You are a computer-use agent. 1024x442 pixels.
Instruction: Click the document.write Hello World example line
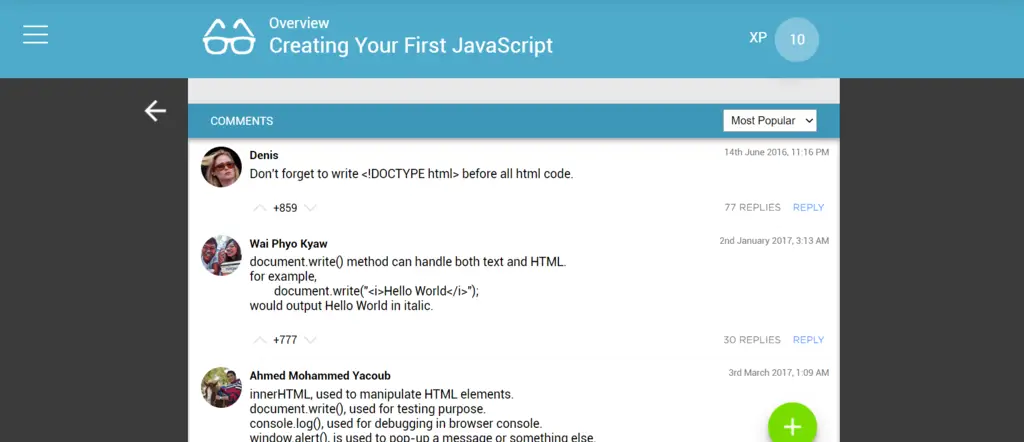pyautogui.click(x=376, y=291)
